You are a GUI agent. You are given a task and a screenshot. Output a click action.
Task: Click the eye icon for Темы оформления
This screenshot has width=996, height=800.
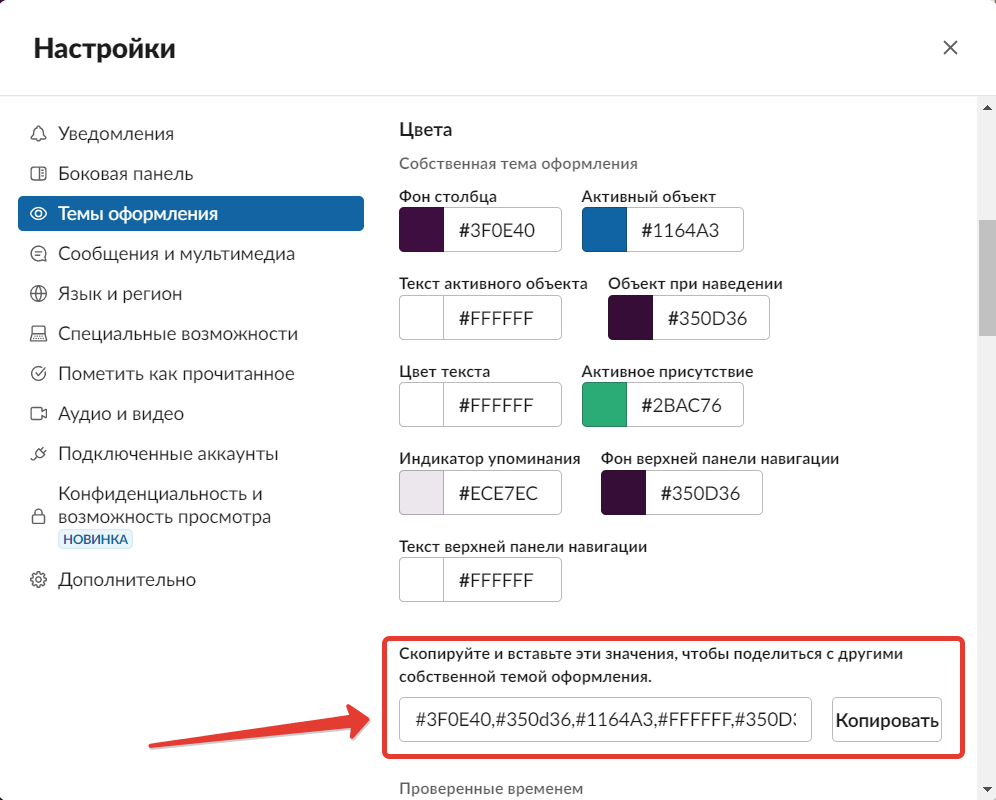[x=39, y=214]
